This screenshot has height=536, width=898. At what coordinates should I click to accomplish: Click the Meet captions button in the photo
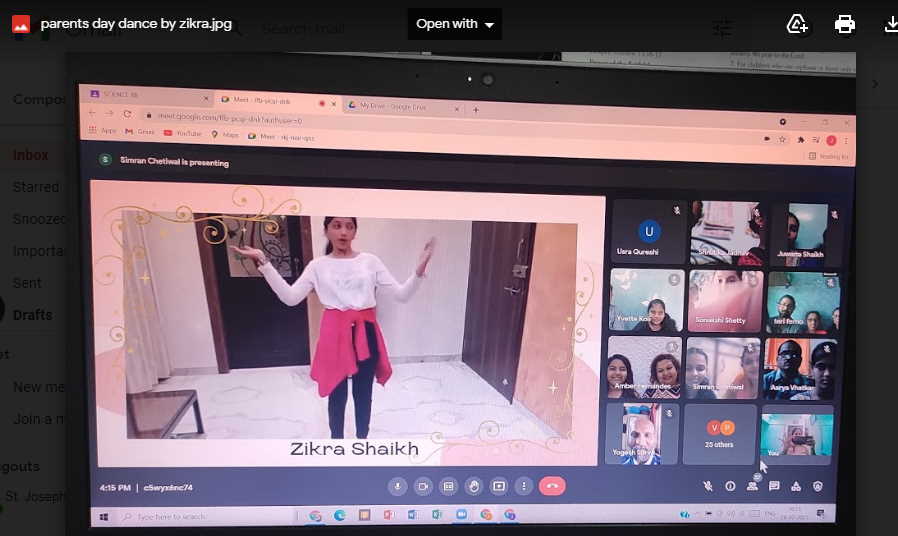(448, 486)
